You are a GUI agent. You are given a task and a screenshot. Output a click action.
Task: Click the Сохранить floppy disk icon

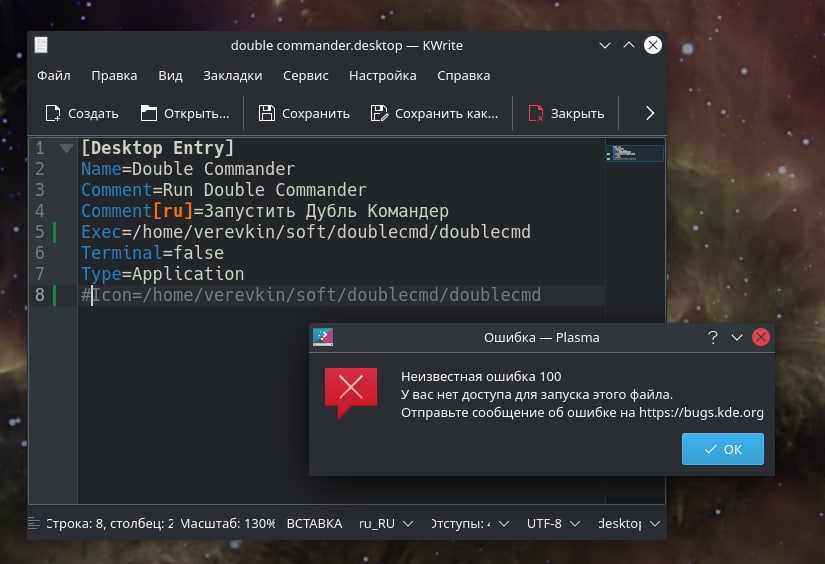pos(267,113)
